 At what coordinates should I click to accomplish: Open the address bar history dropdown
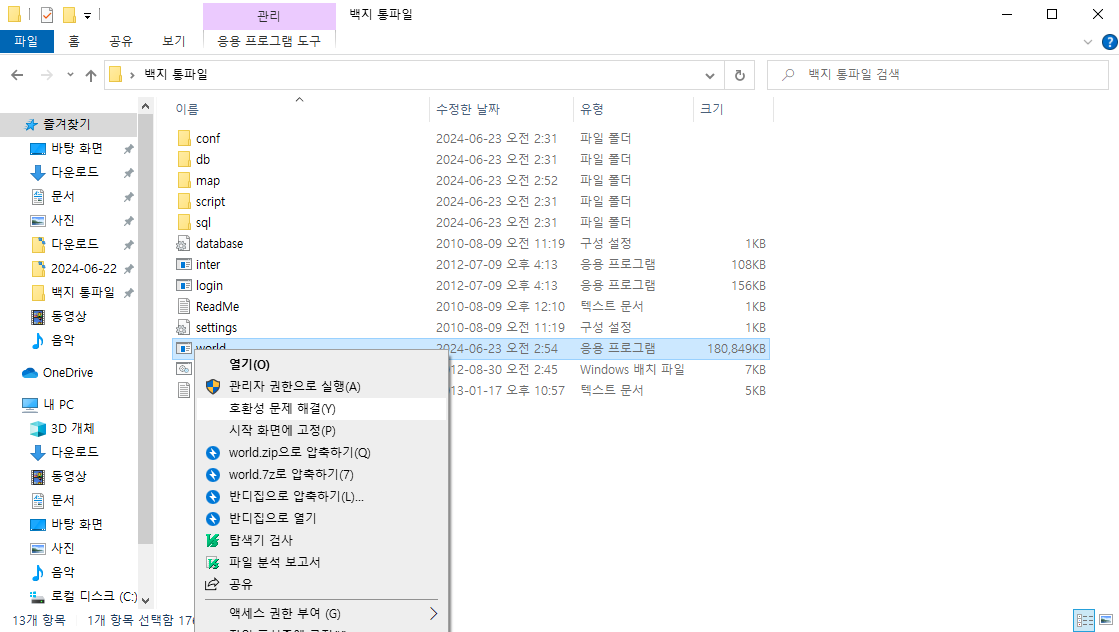point(709,75)
